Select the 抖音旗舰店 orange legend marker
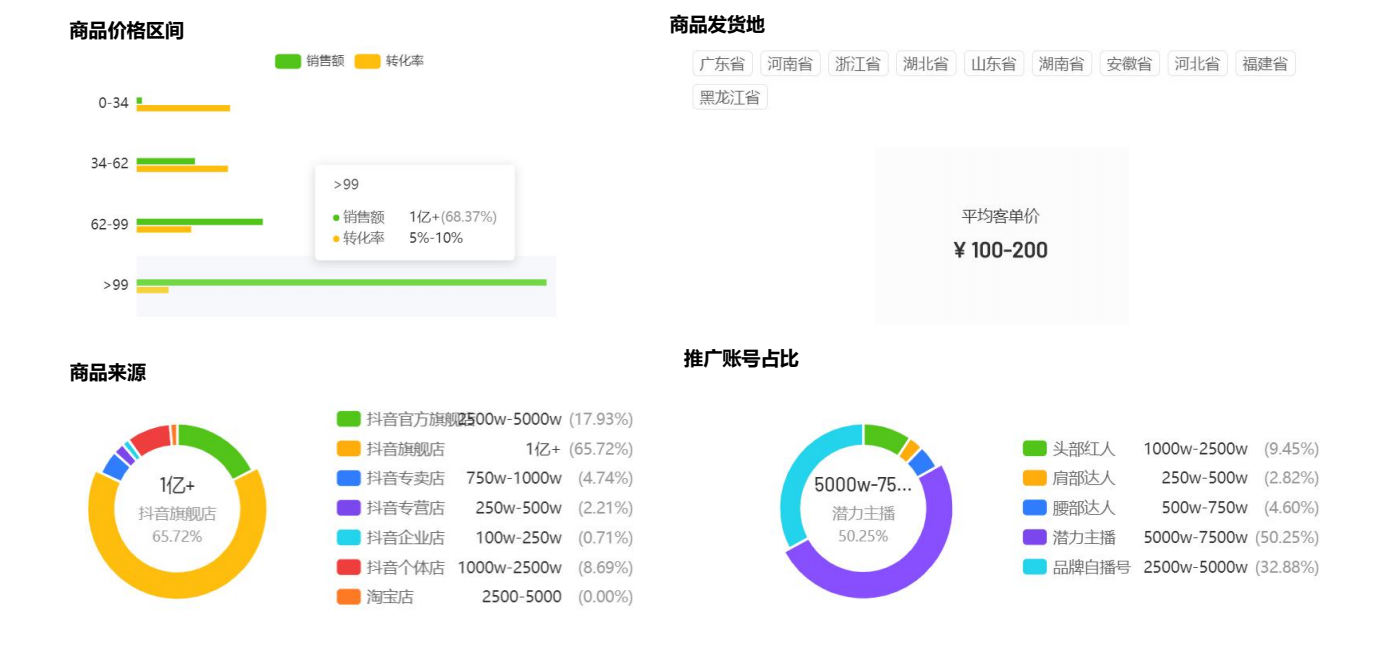1382x656 pixels. (347, 449)
